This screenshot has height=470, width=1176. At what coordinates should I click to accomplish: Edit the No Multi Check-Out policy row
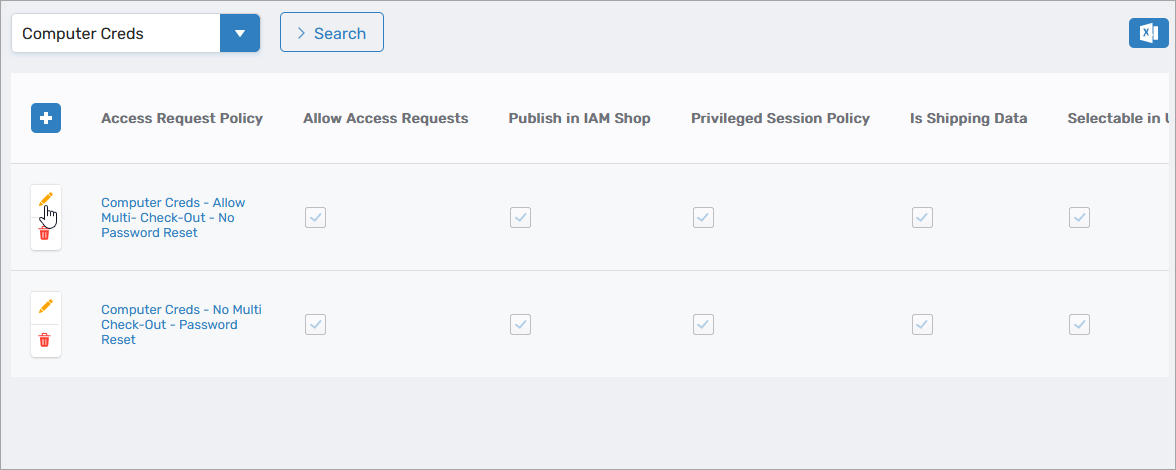[x=45, y=307]
